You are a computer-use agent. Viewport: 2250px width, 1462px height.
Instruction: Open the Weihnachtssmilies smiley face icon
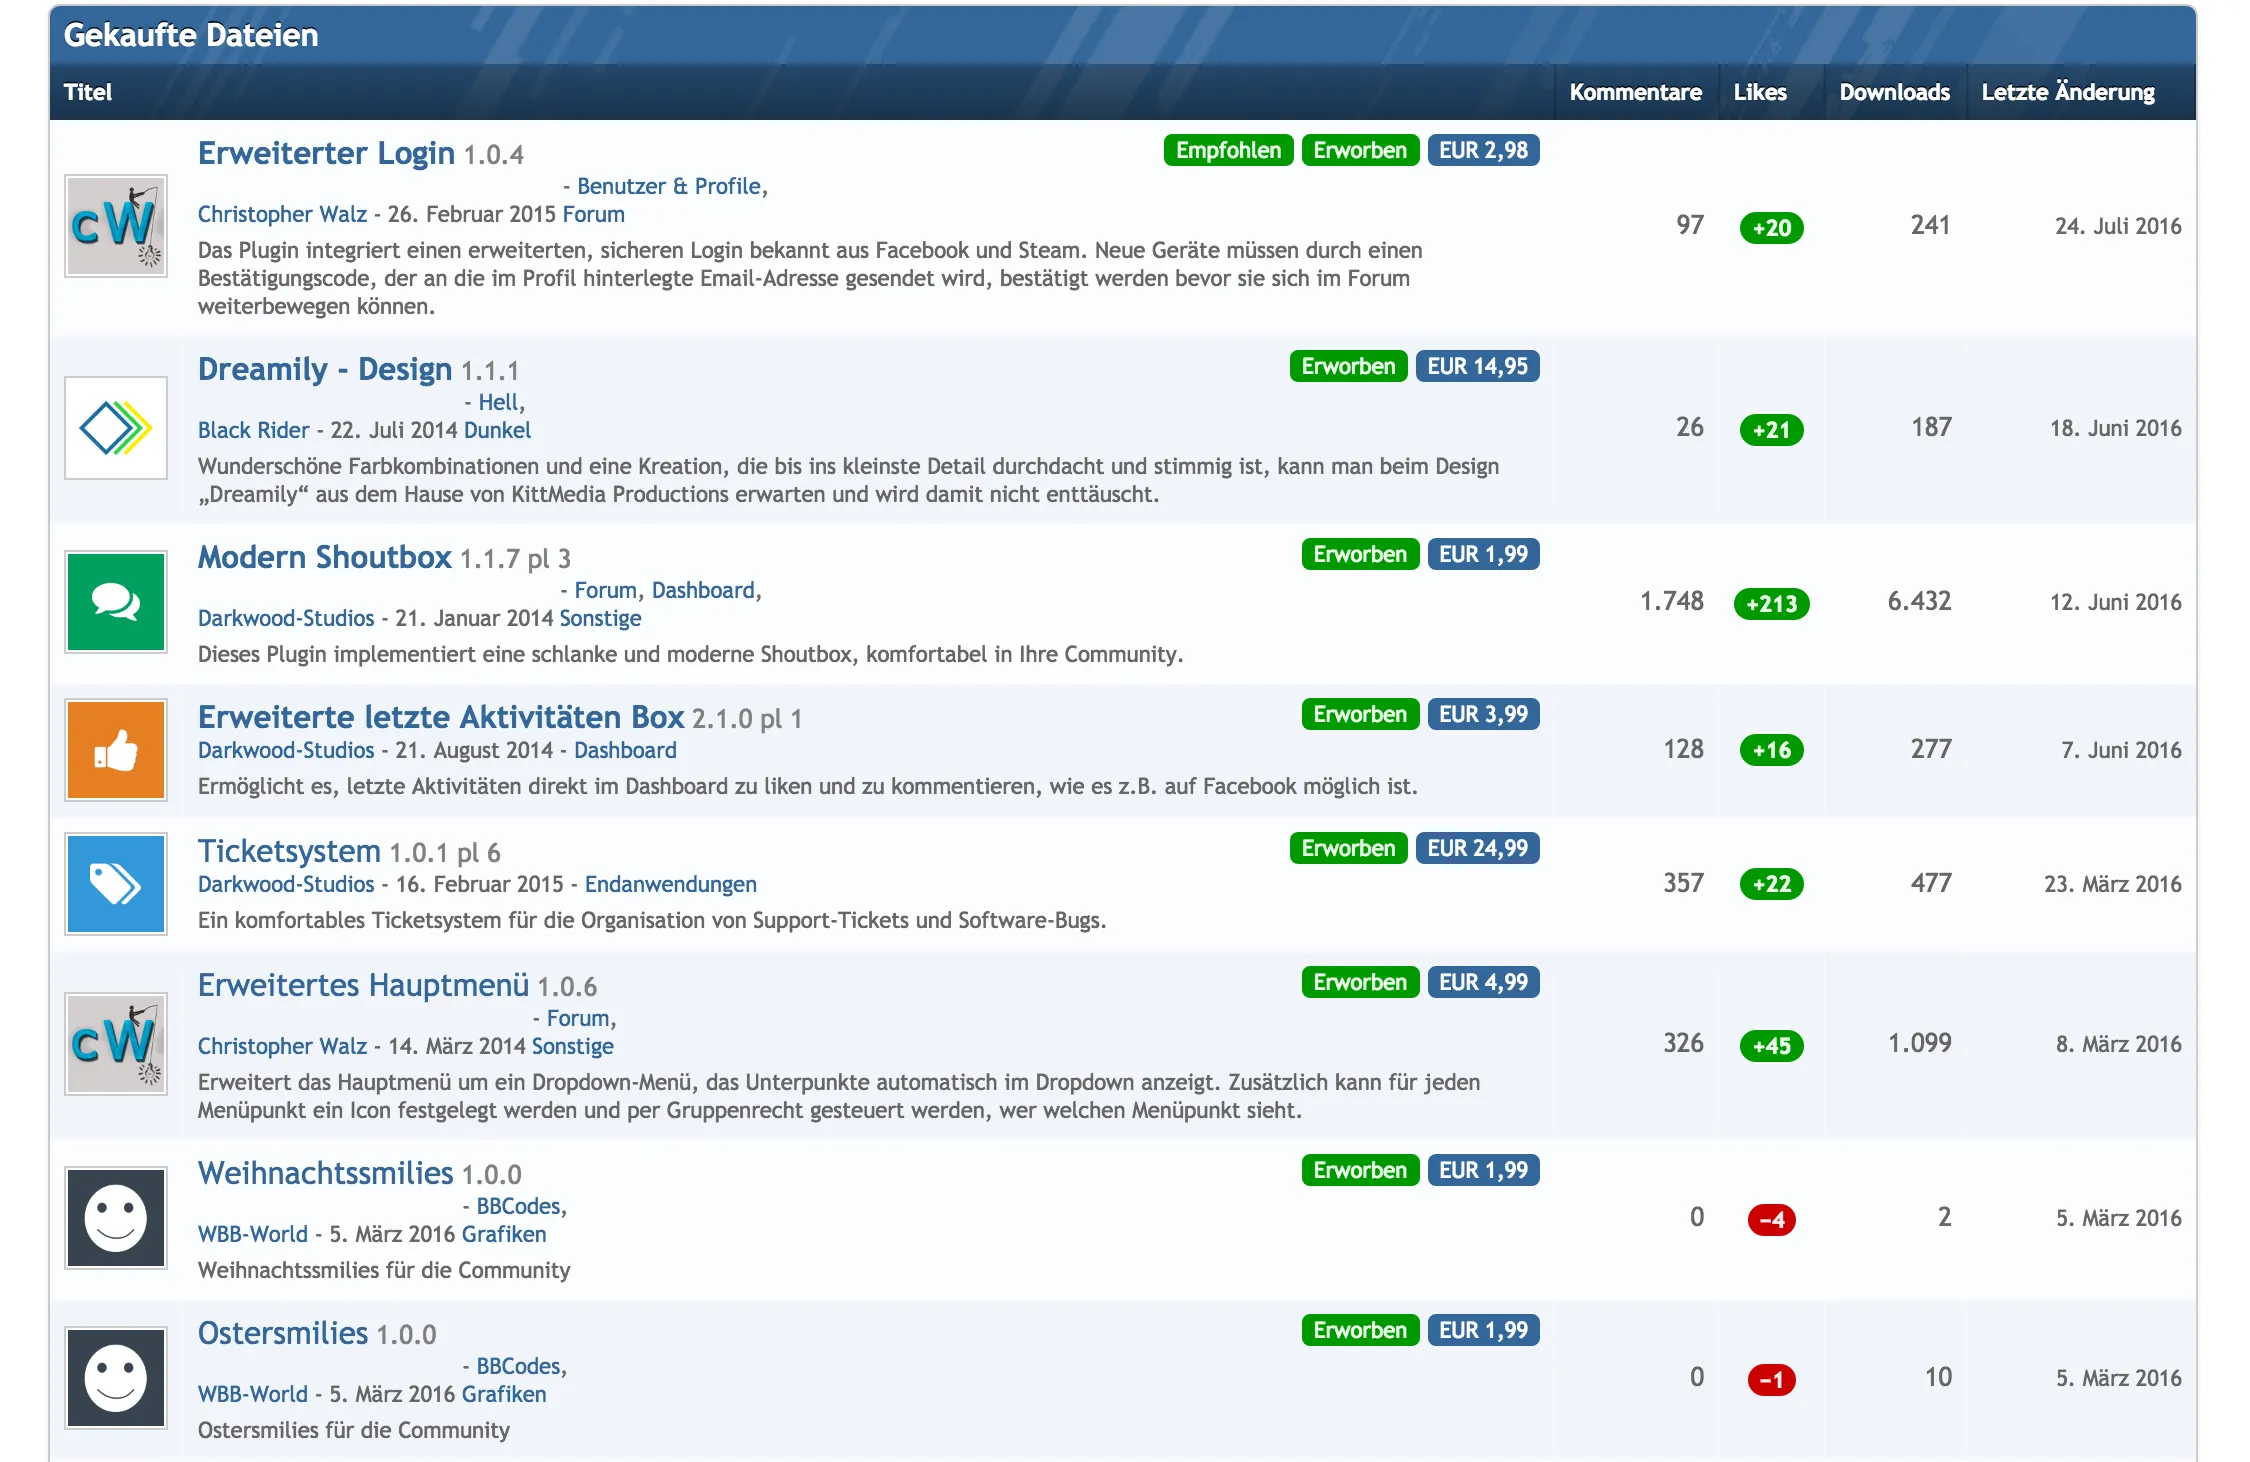(x=115, y=1218)
